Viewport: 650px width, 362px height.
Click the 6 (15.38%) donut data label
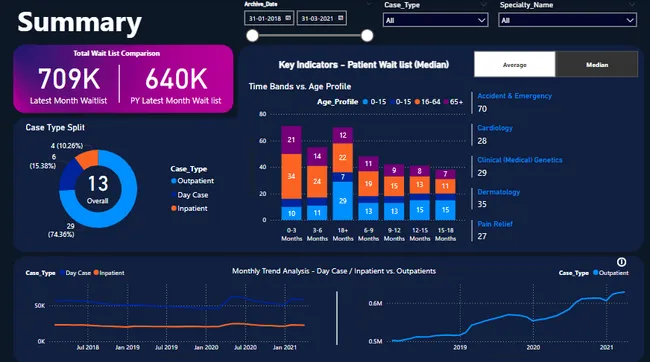point(42,161)
